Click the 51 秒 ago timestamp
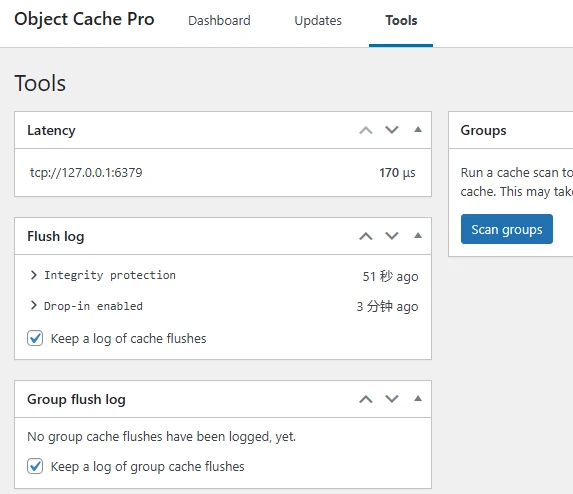The image size is (573, 494). 390,276
